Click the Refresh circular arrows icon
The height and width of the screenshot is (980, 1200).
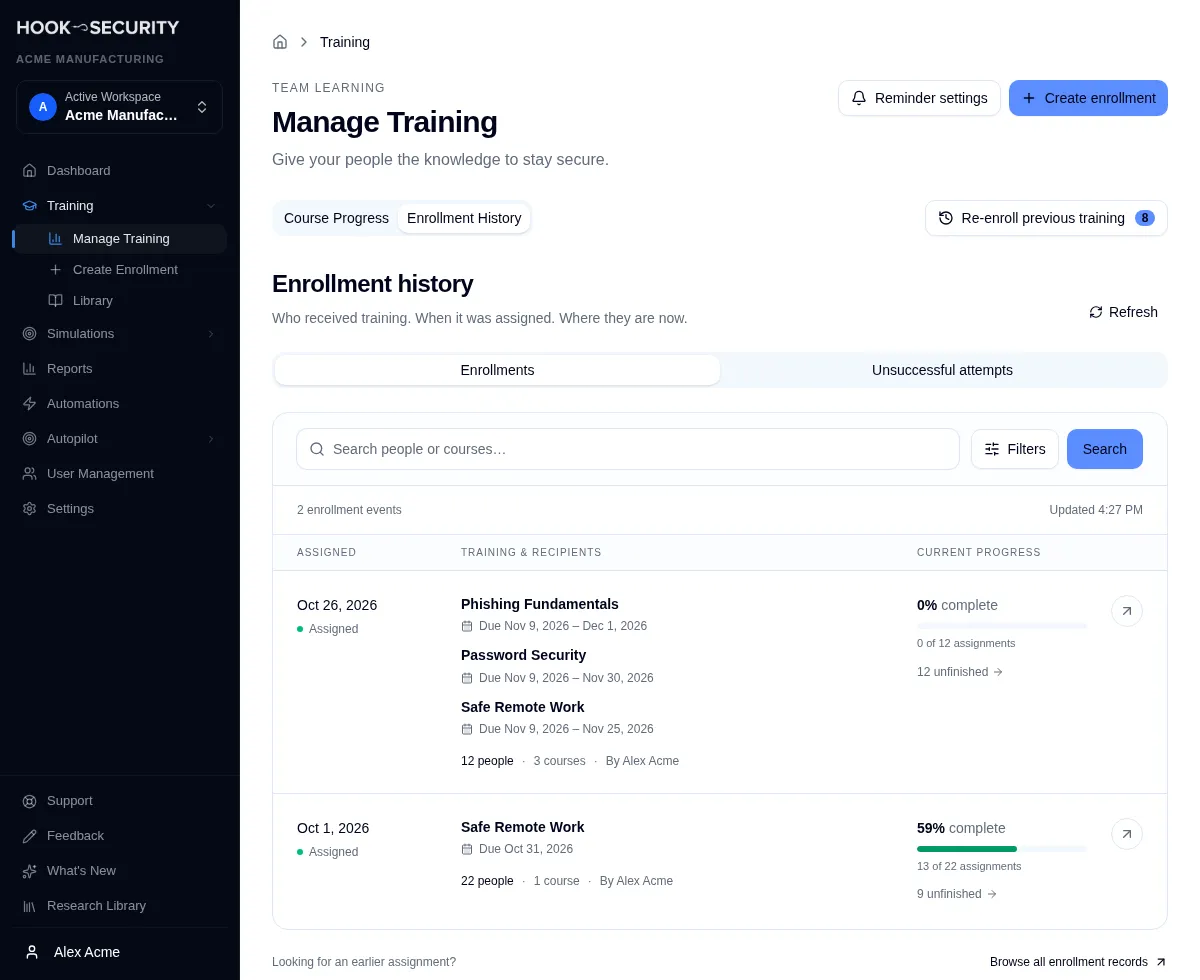coord(1096,312)
